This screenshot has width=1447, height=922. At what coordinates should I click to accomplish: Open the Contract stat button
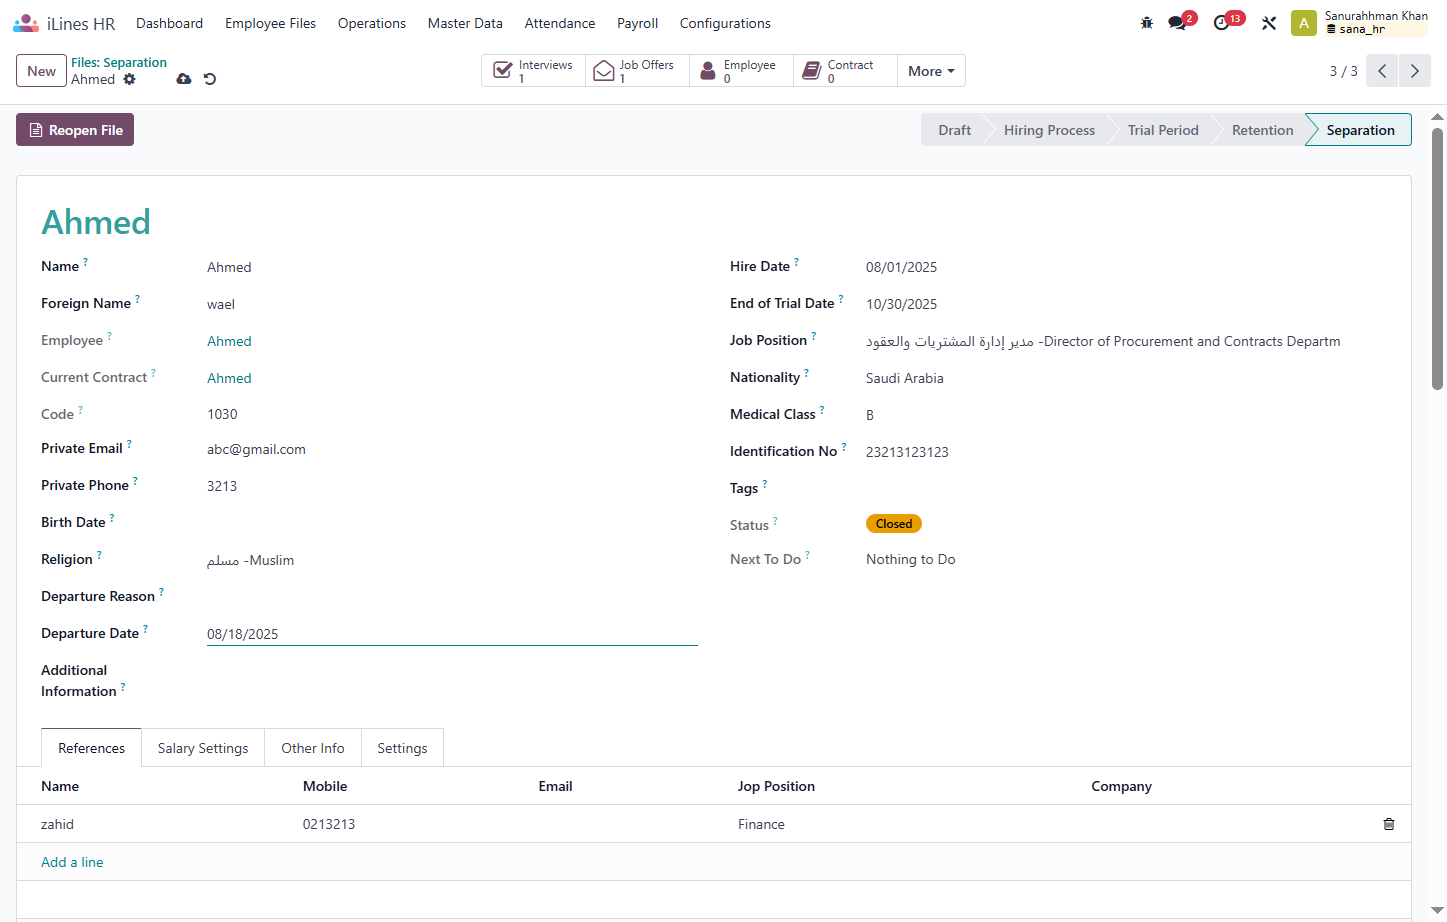[846, 71]
